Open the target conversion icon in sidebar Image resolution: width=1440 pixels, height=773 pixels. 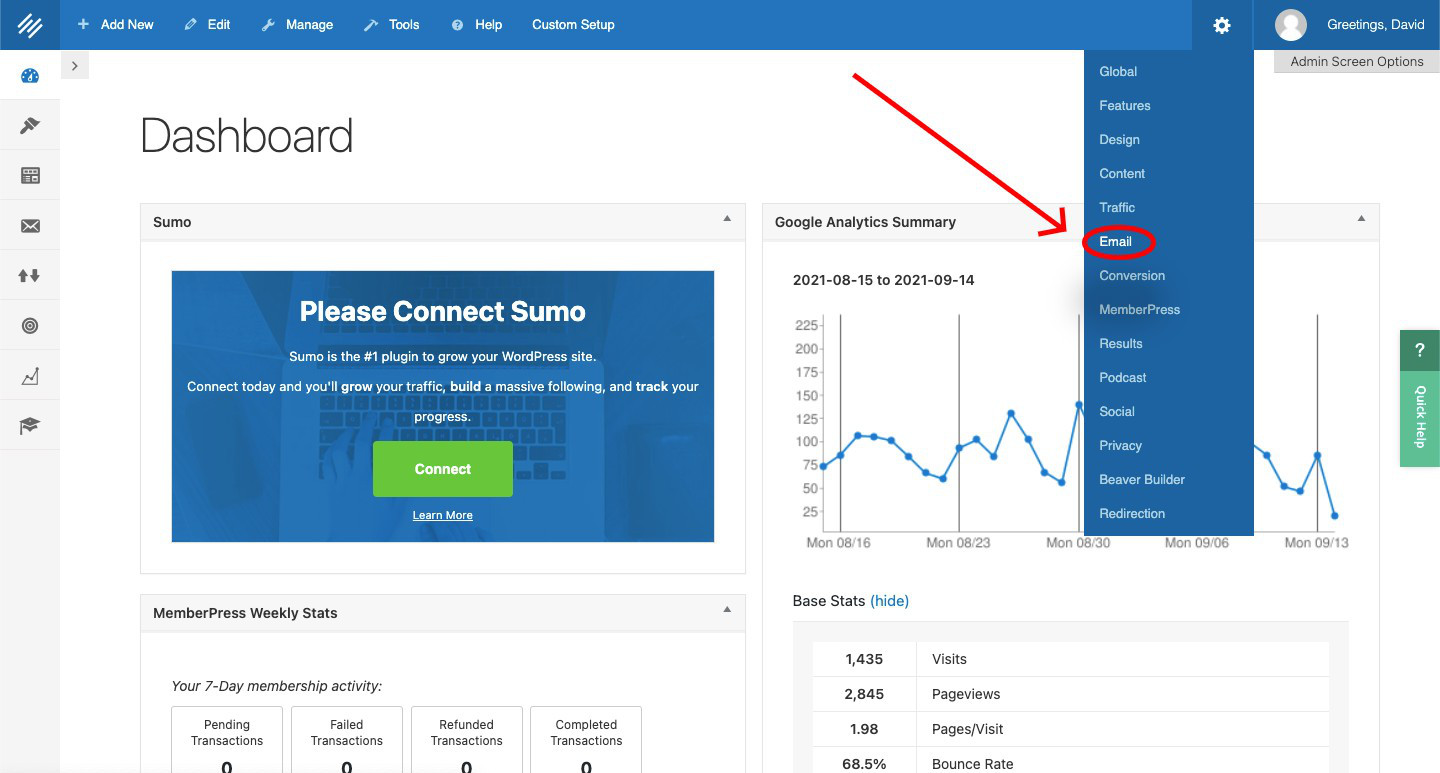click(x=30, y=324)
